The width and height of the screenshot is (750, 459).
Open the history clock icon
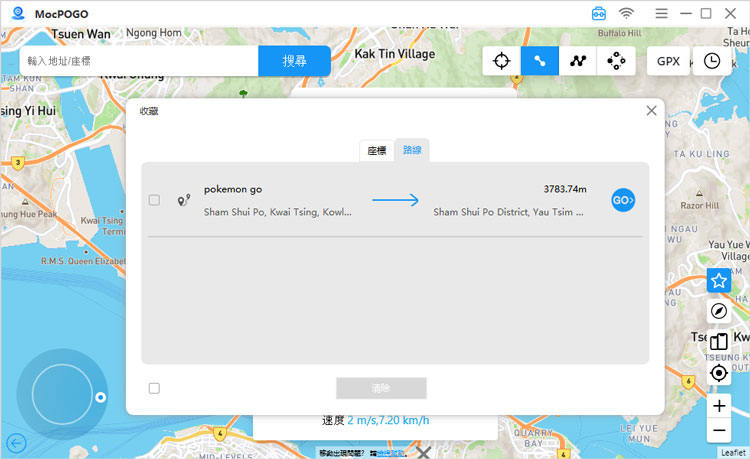[712, 61]
